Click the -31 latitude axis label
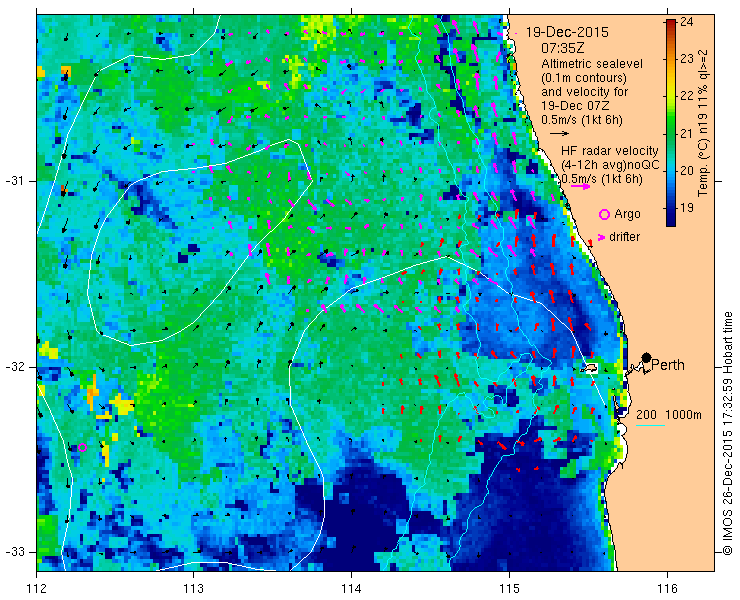This screenshot has height=600, width=740. [15, 181]
